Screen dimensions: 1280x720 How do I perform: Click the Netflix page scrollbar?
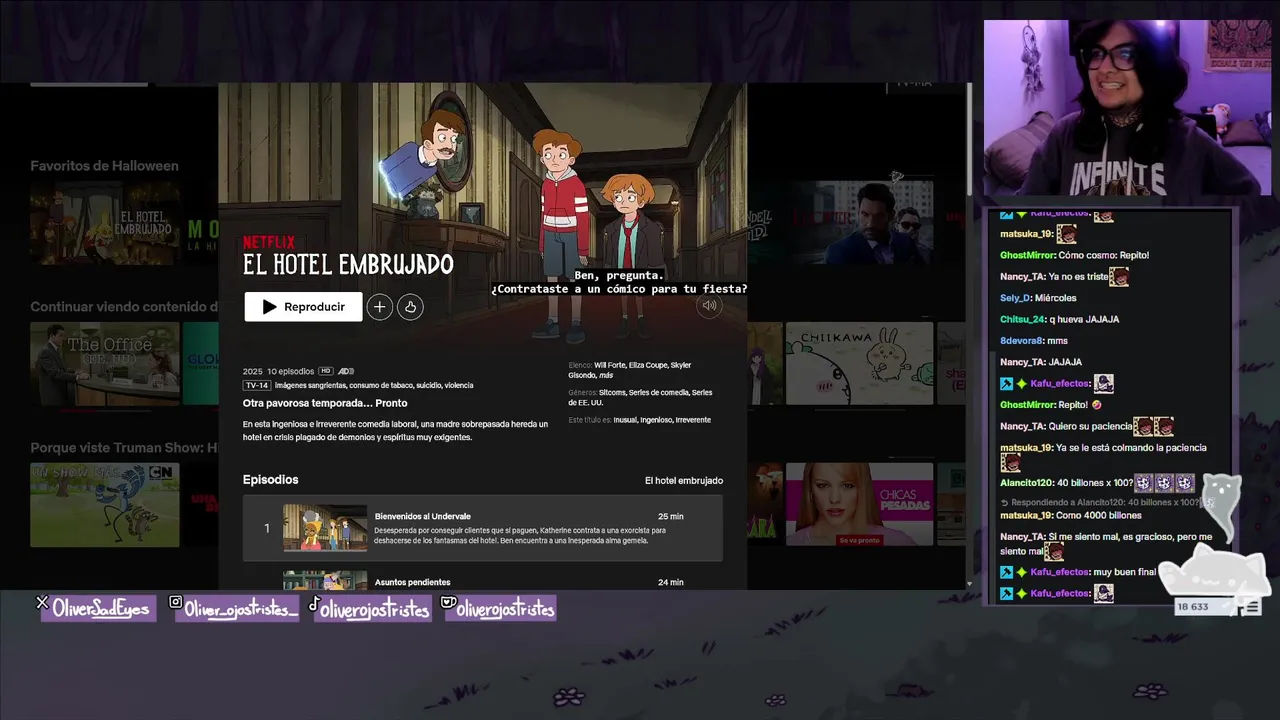968,140
